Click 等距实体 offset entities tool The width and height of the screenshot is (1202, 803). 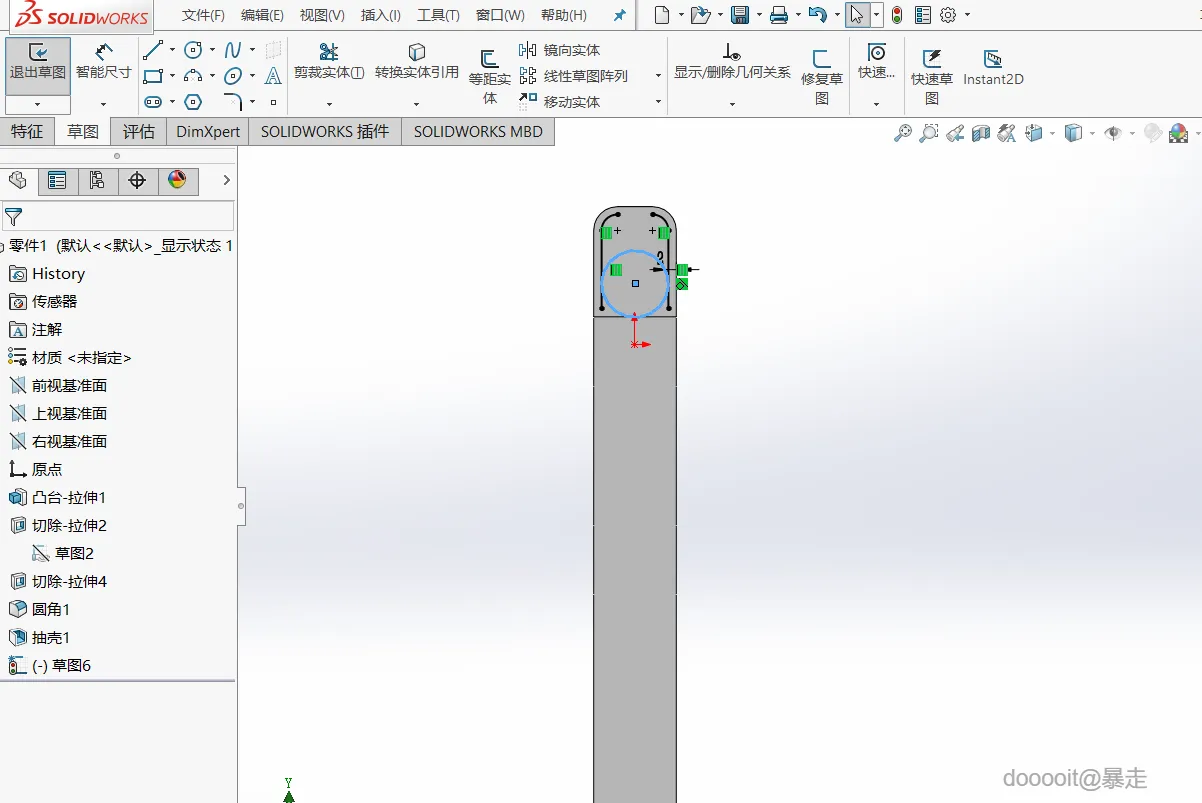click(x=490, y=77)
